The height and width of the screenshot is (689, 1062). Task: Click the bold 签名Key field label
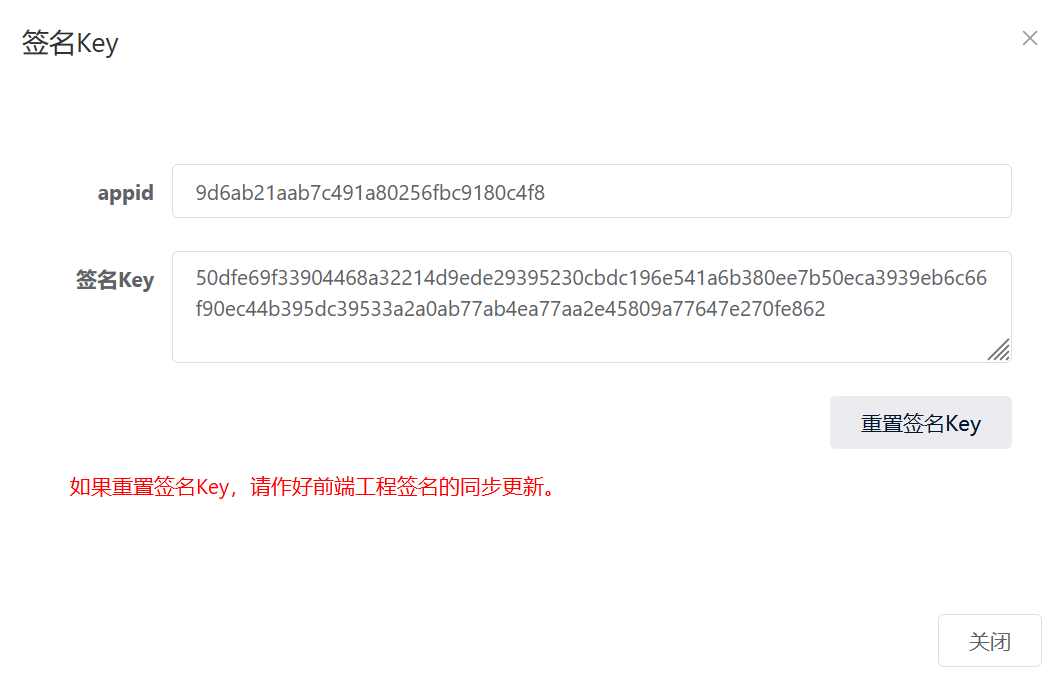(x=114, y=279)
